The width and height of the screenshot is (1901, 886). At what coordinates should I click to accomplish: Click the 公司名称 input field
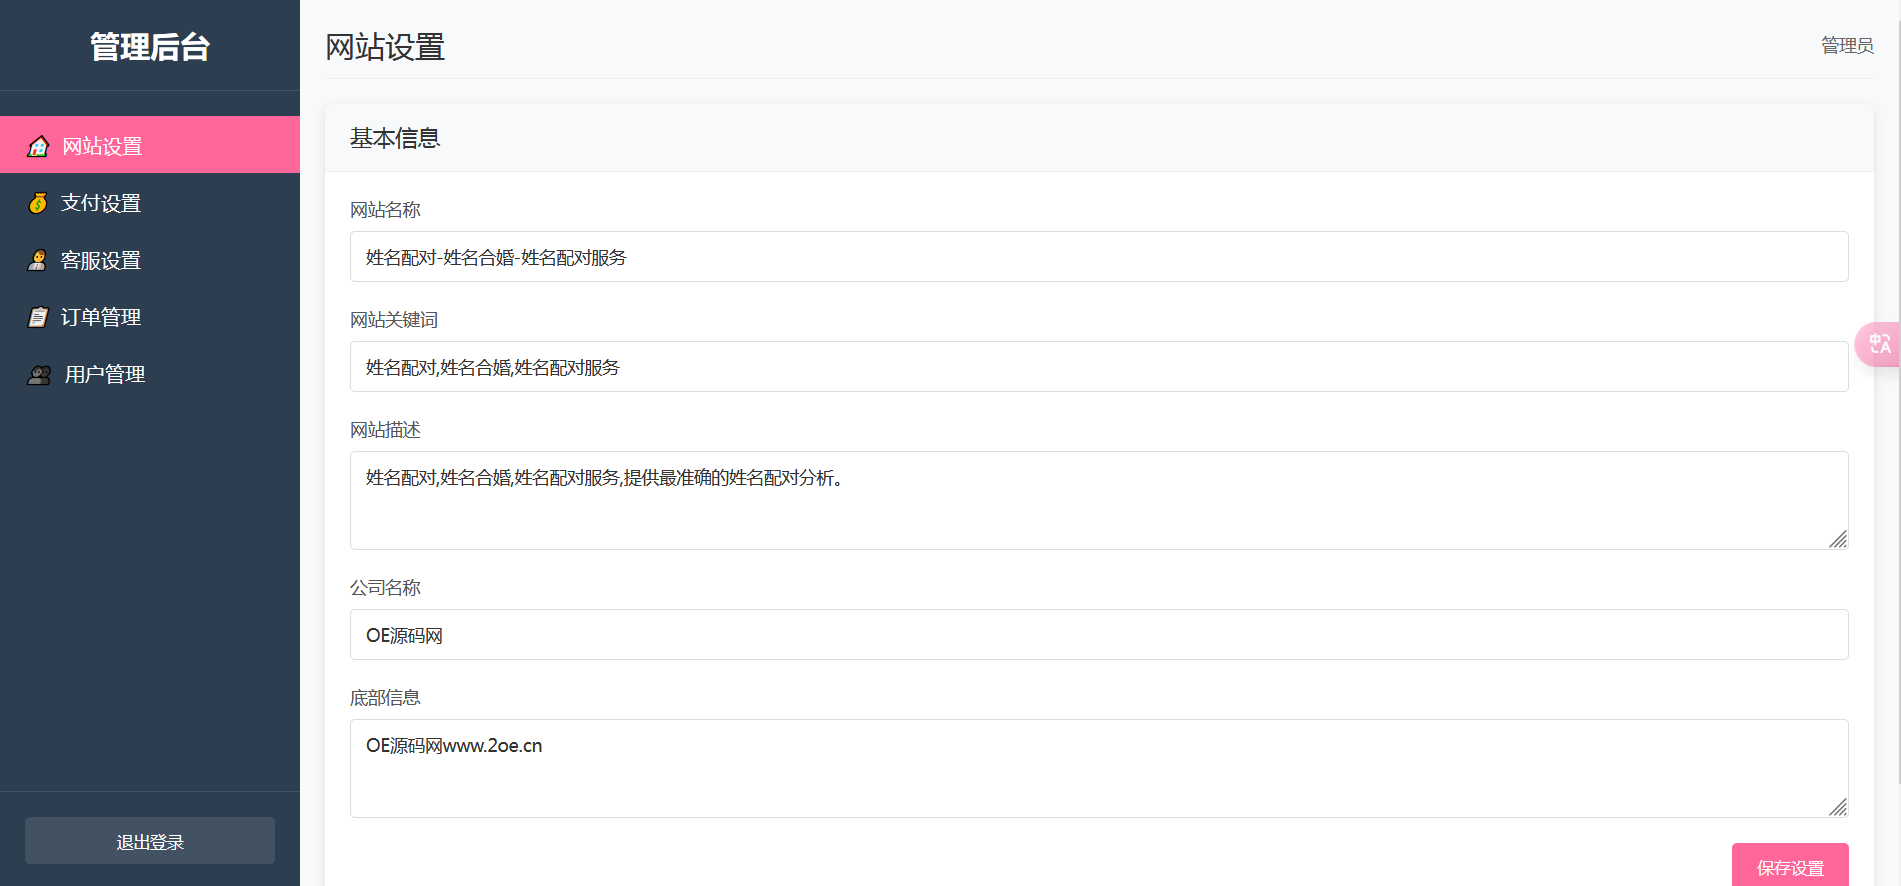1098,635
